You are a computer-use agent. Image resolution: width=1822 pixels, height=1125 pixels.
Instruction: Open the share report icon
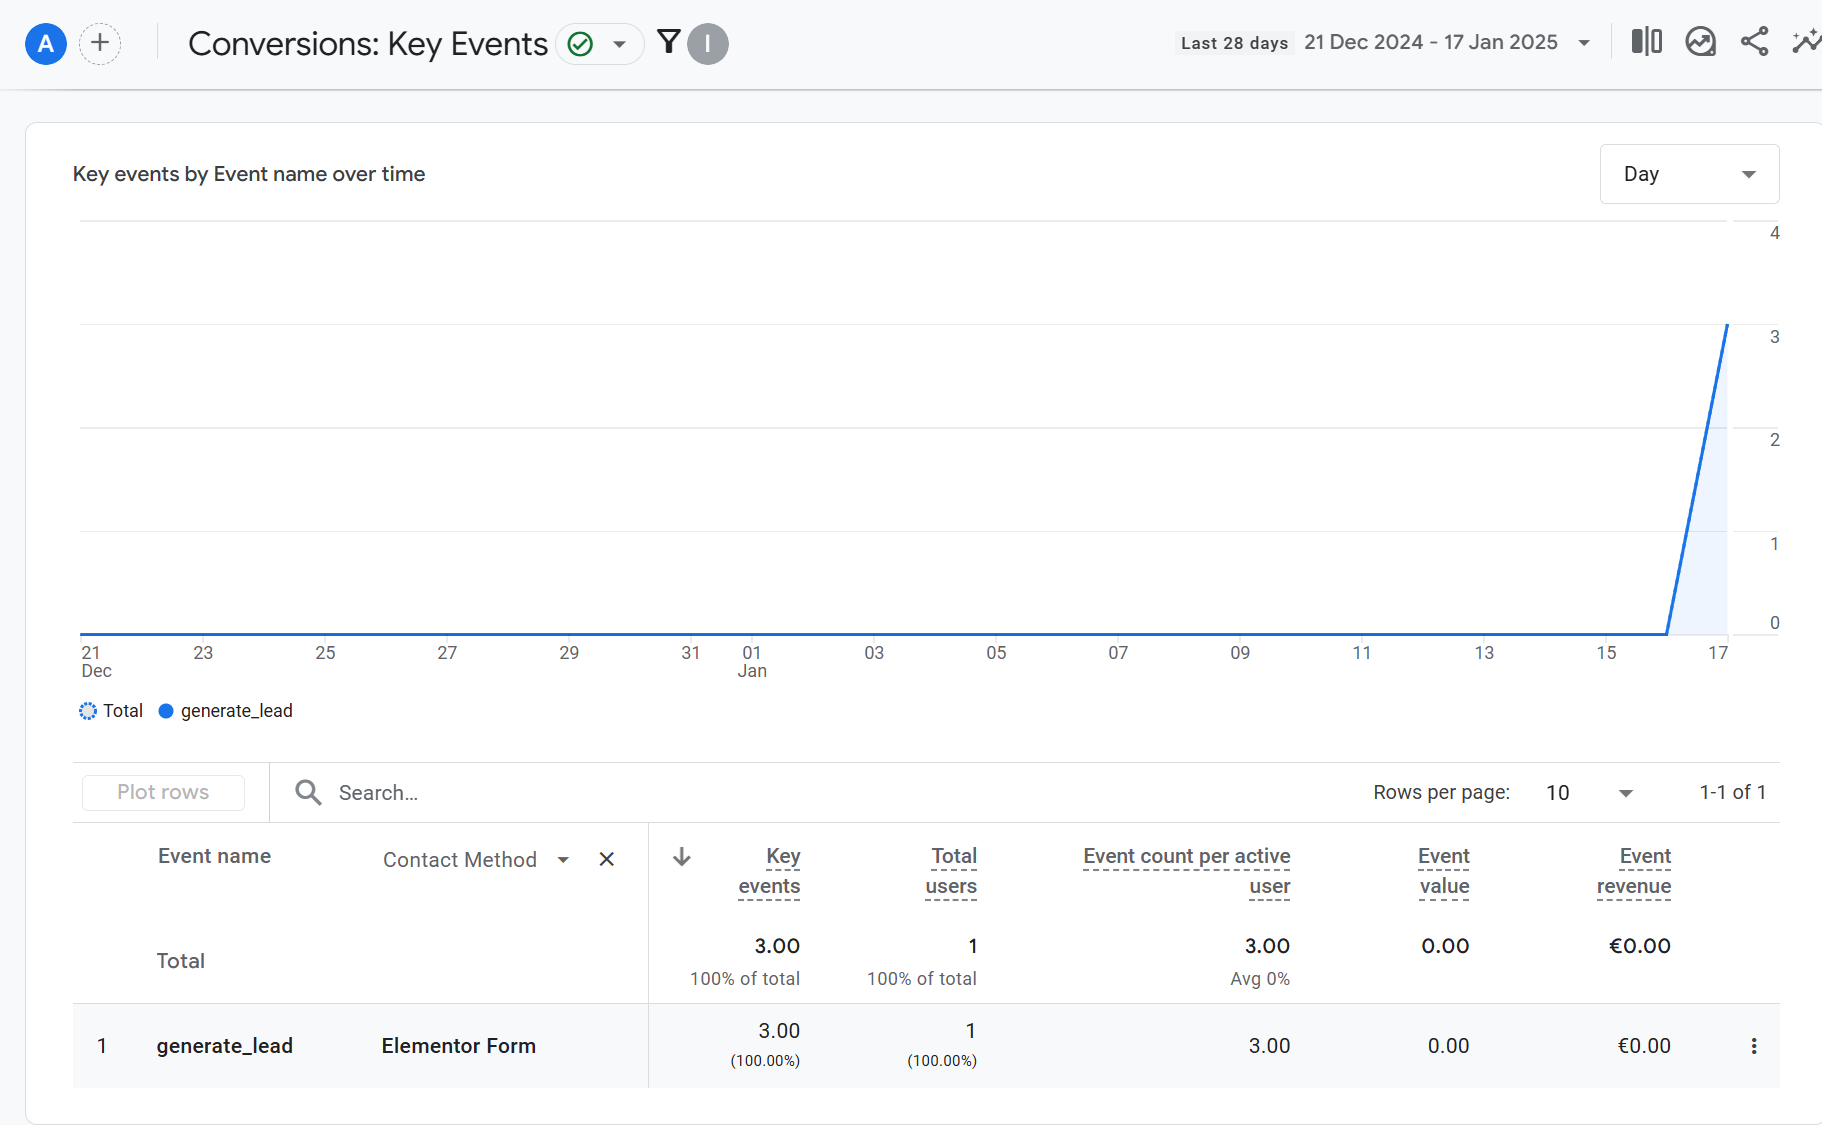pos(1755,42)
